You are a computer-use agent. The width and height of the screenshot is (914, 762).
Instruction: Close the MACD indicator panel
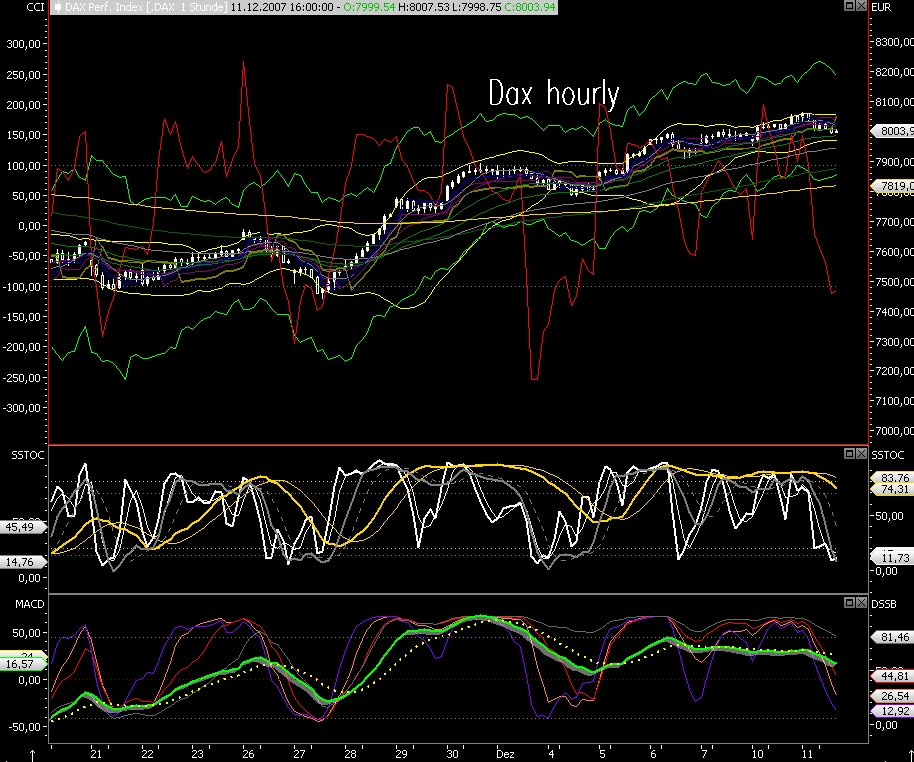[x=861, y=602]
